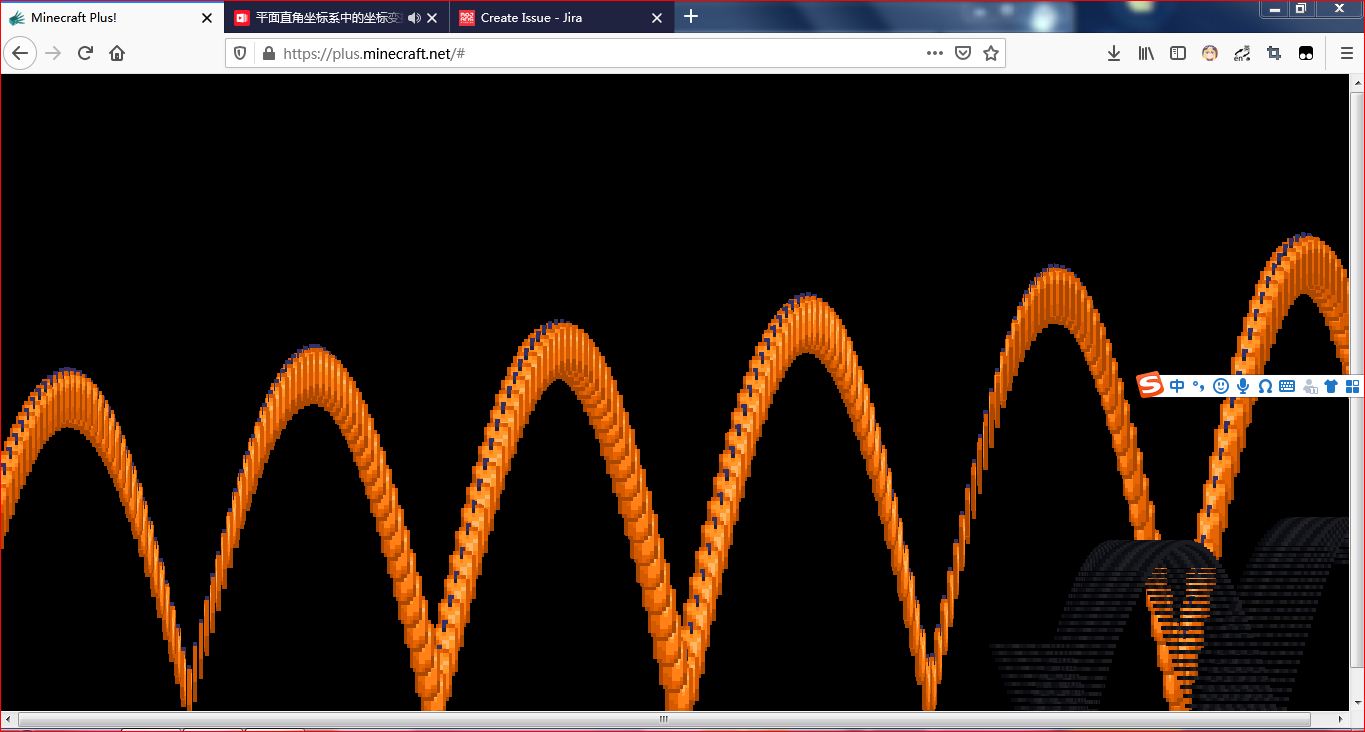Bookmark this page with the star

point(990,53)
